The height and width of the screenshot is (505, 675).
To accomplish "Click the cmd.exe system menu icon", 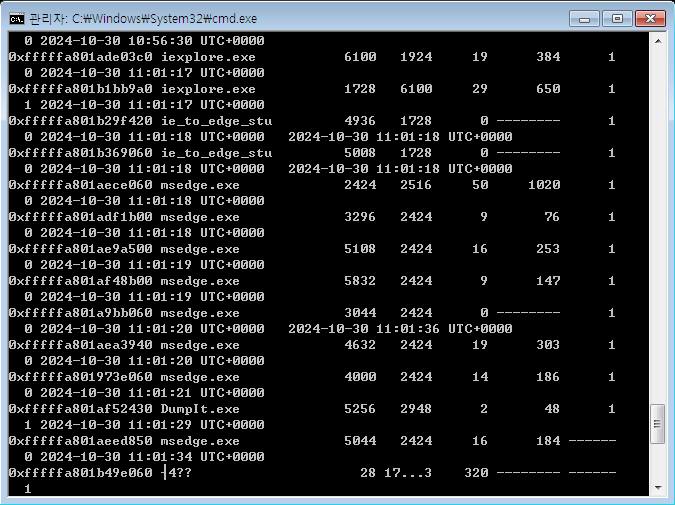I will coord(17,19).
